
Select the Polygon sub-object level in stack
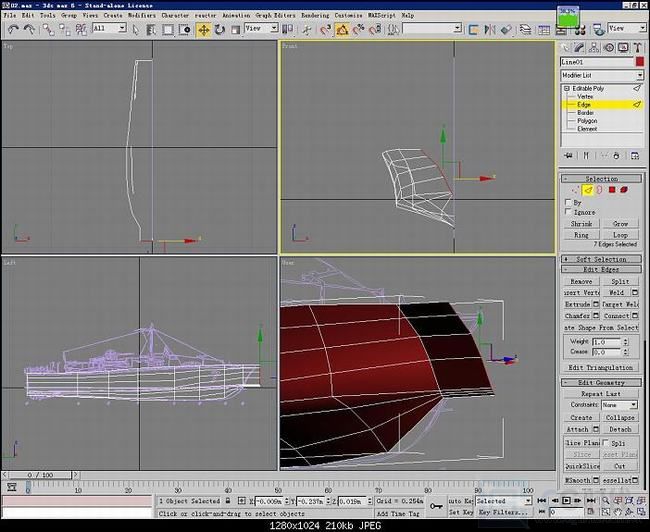click(587, 121)
